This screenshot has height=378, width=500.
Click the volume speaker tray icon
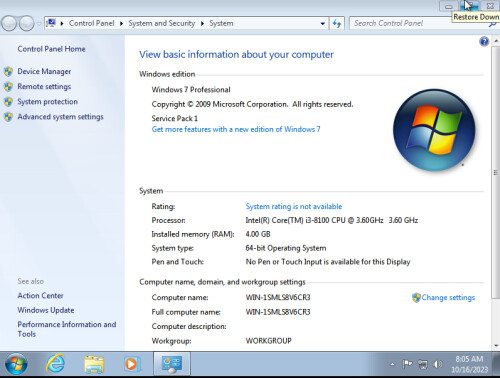click(437, 364)
